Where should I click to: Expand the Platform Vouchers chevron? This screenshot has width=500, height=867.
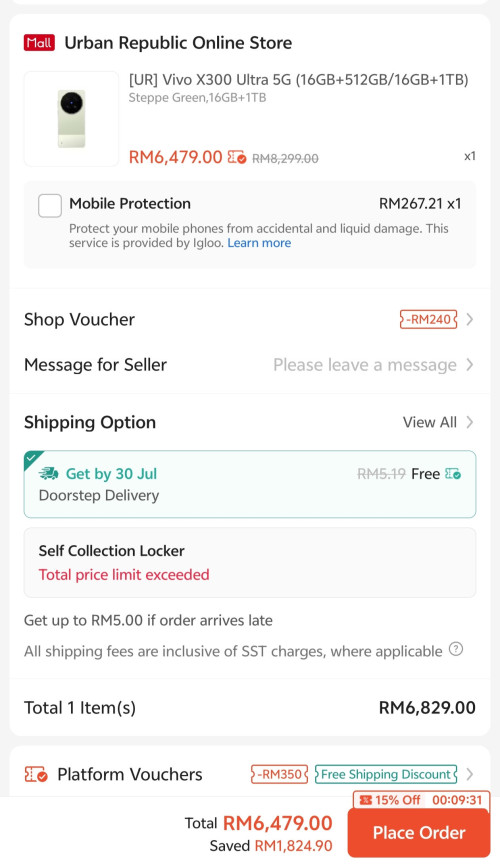coord(470,774)
